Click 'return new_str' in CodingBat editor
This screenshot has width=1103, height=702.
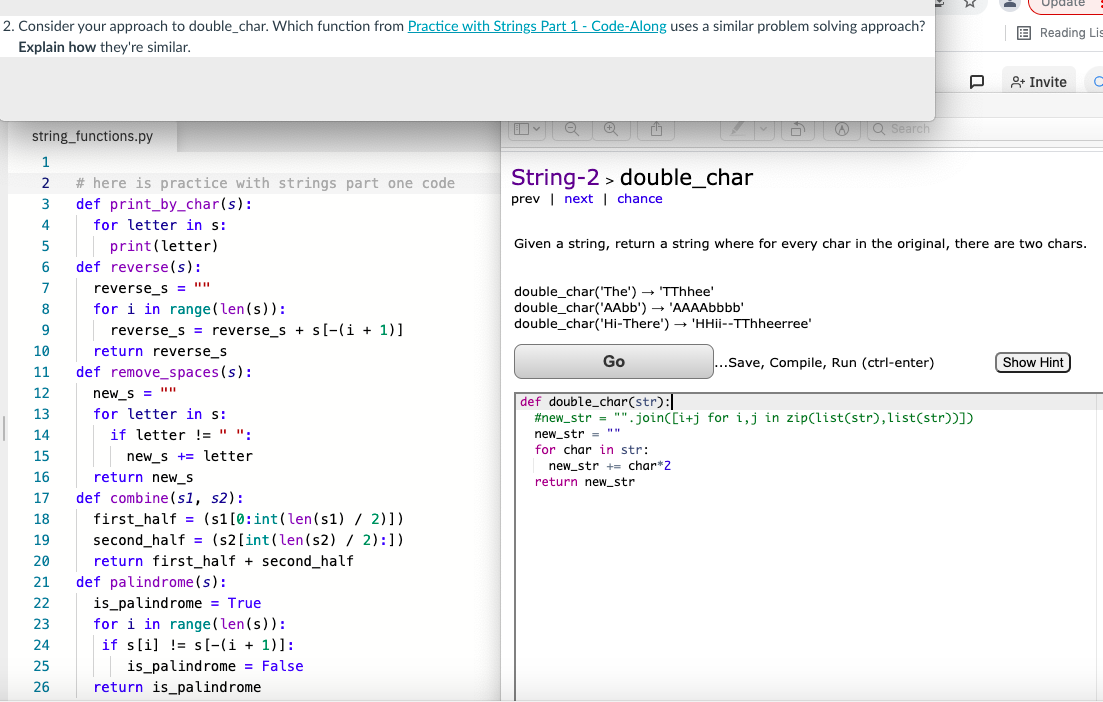tap(585, 482)
